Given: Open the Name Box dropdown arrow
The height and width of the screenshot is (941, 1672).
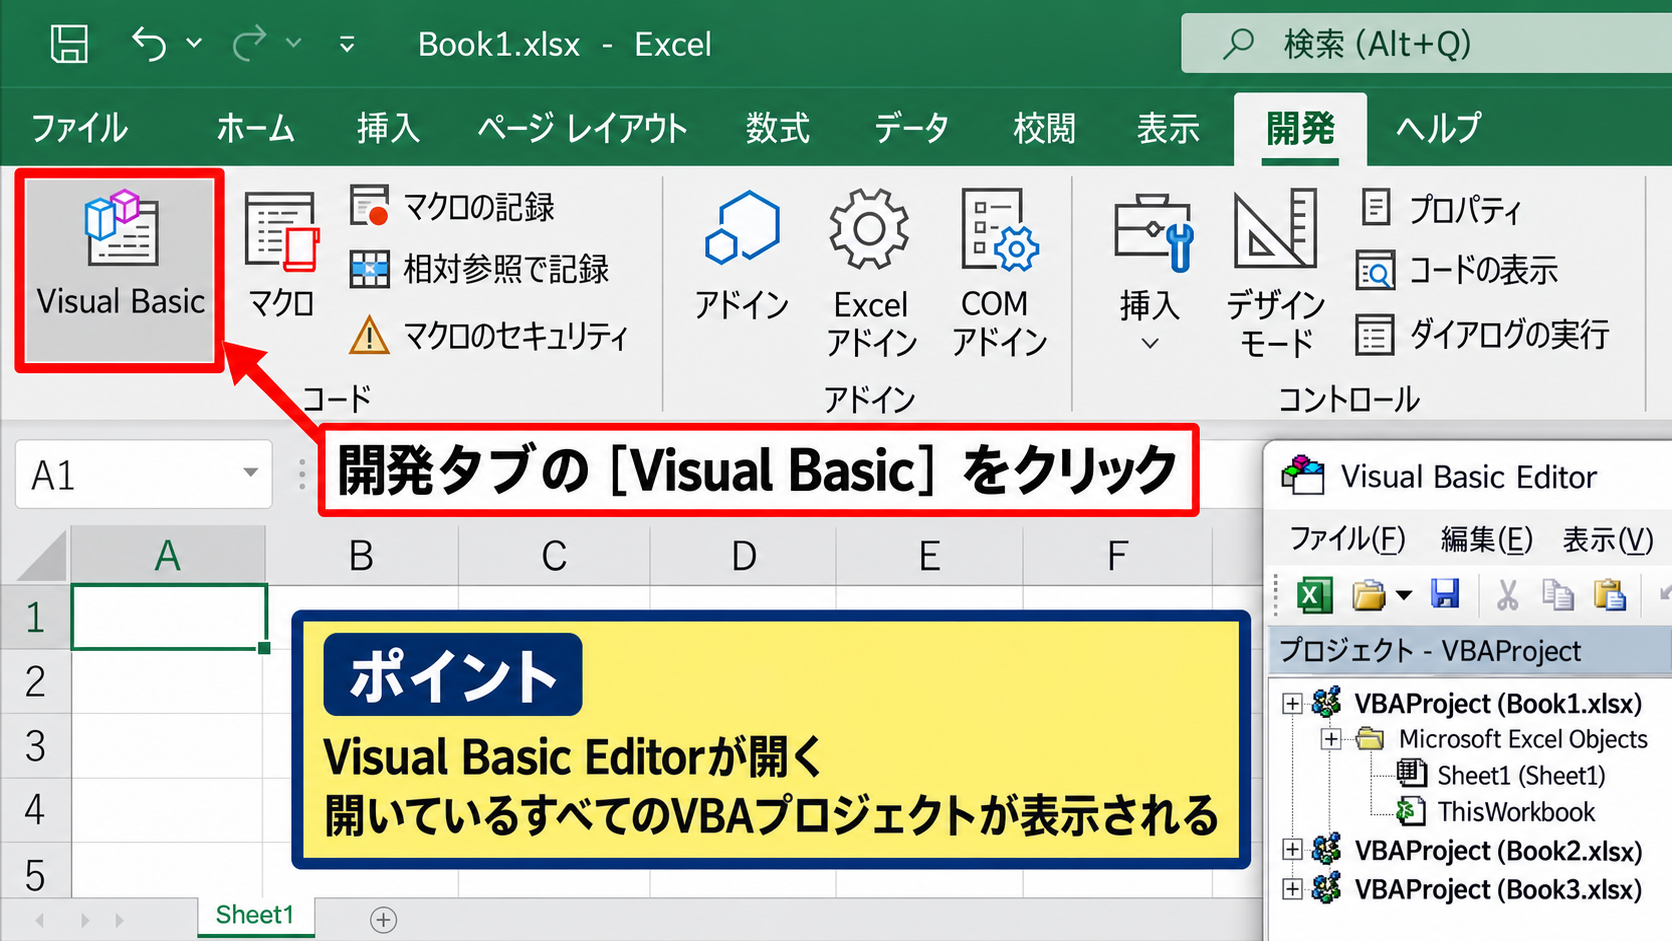Looking at the screenshot, I should coord(251,473).
